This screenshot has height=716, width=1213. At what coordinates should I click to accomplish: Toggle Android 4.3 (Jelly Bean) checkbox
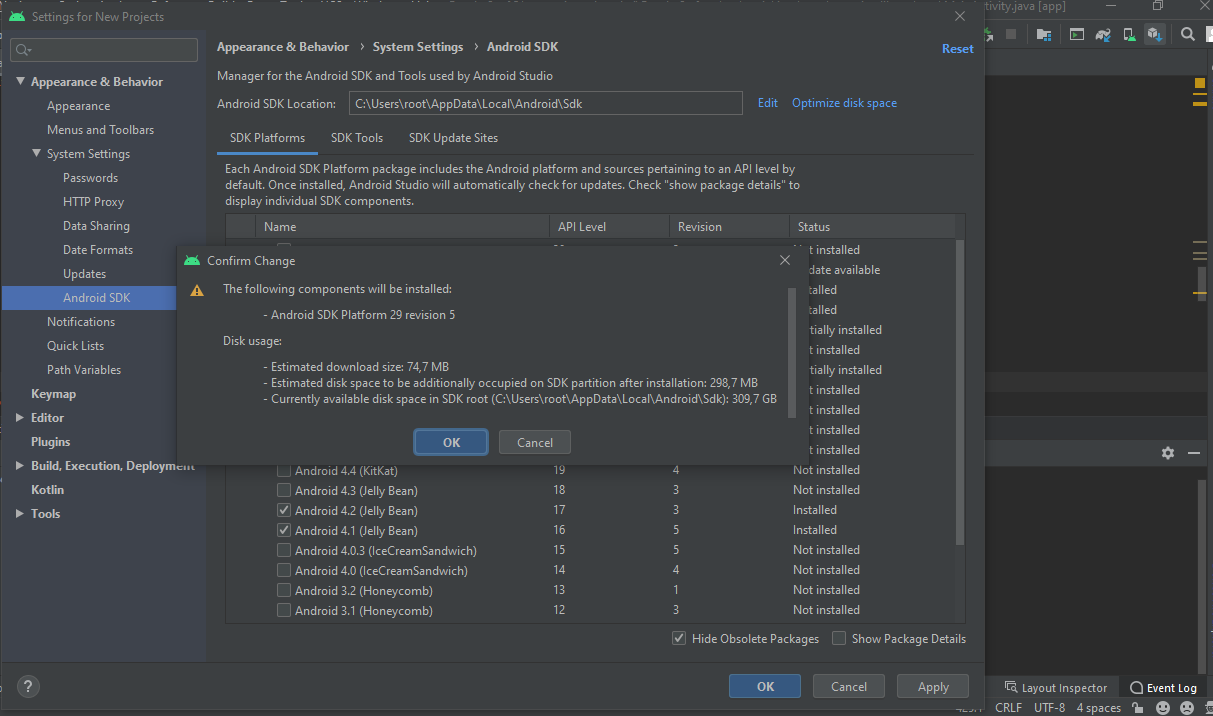click(x=284, y=490)
